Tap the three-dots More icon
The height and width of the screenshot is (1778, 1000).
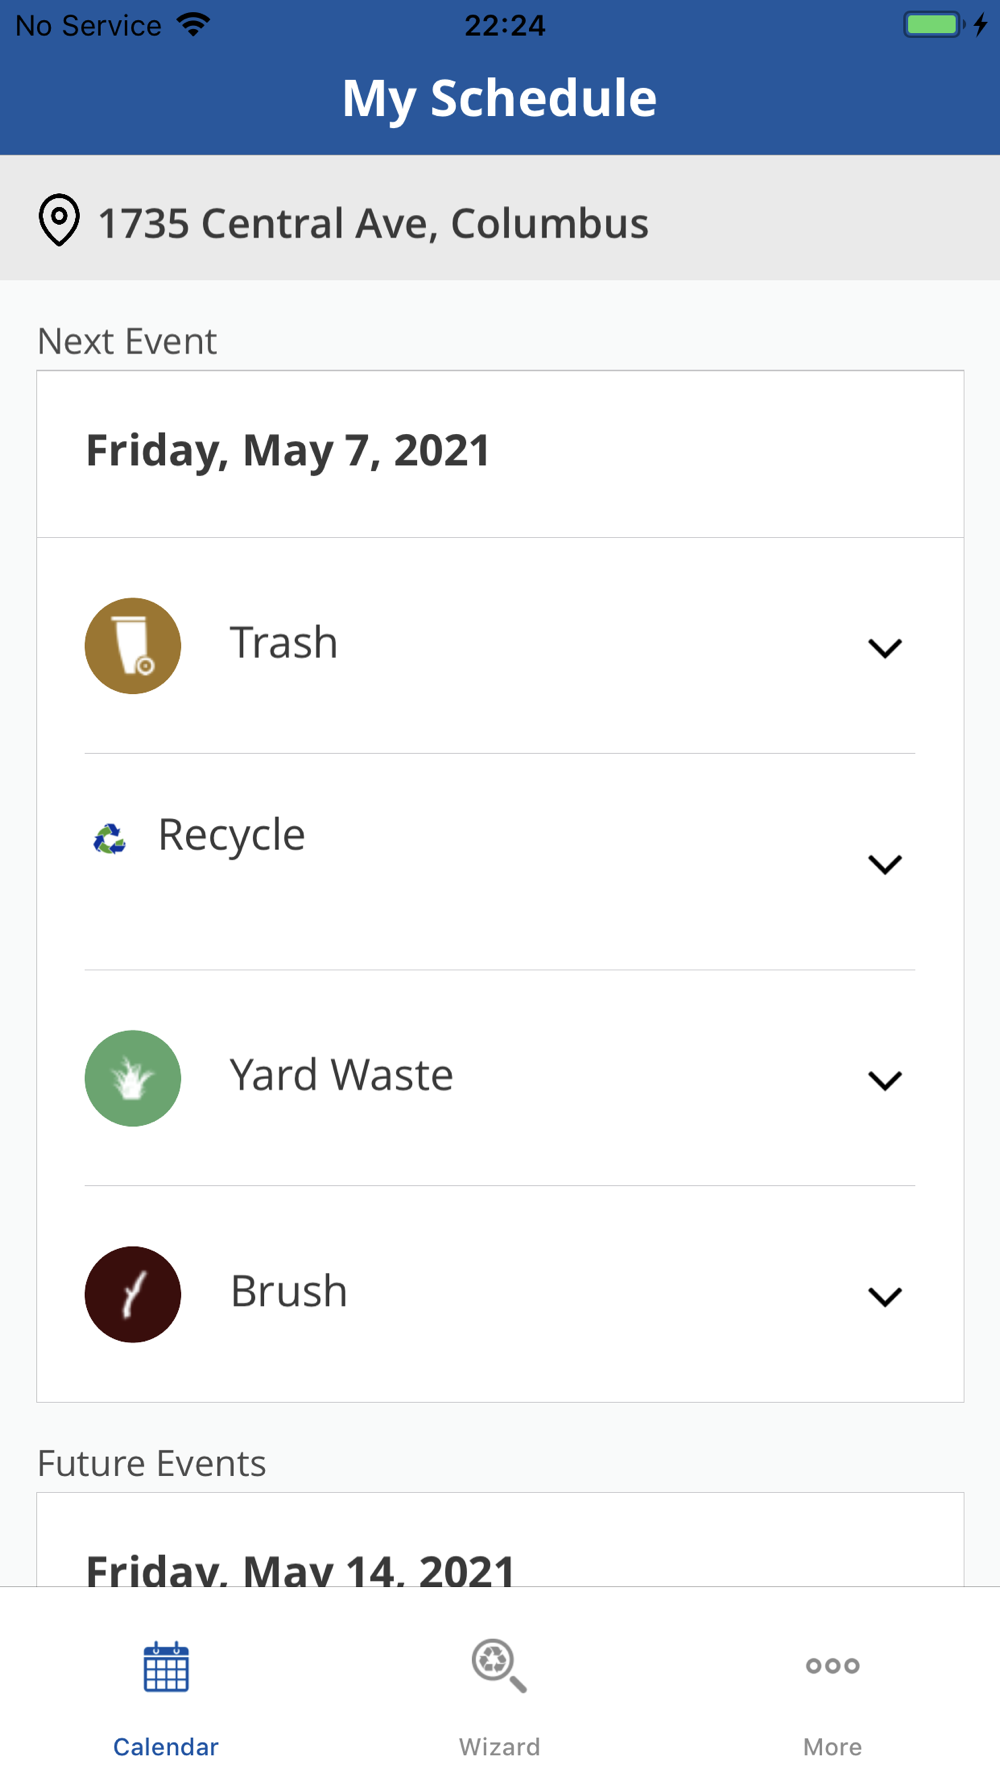[x=832, y=1666]
